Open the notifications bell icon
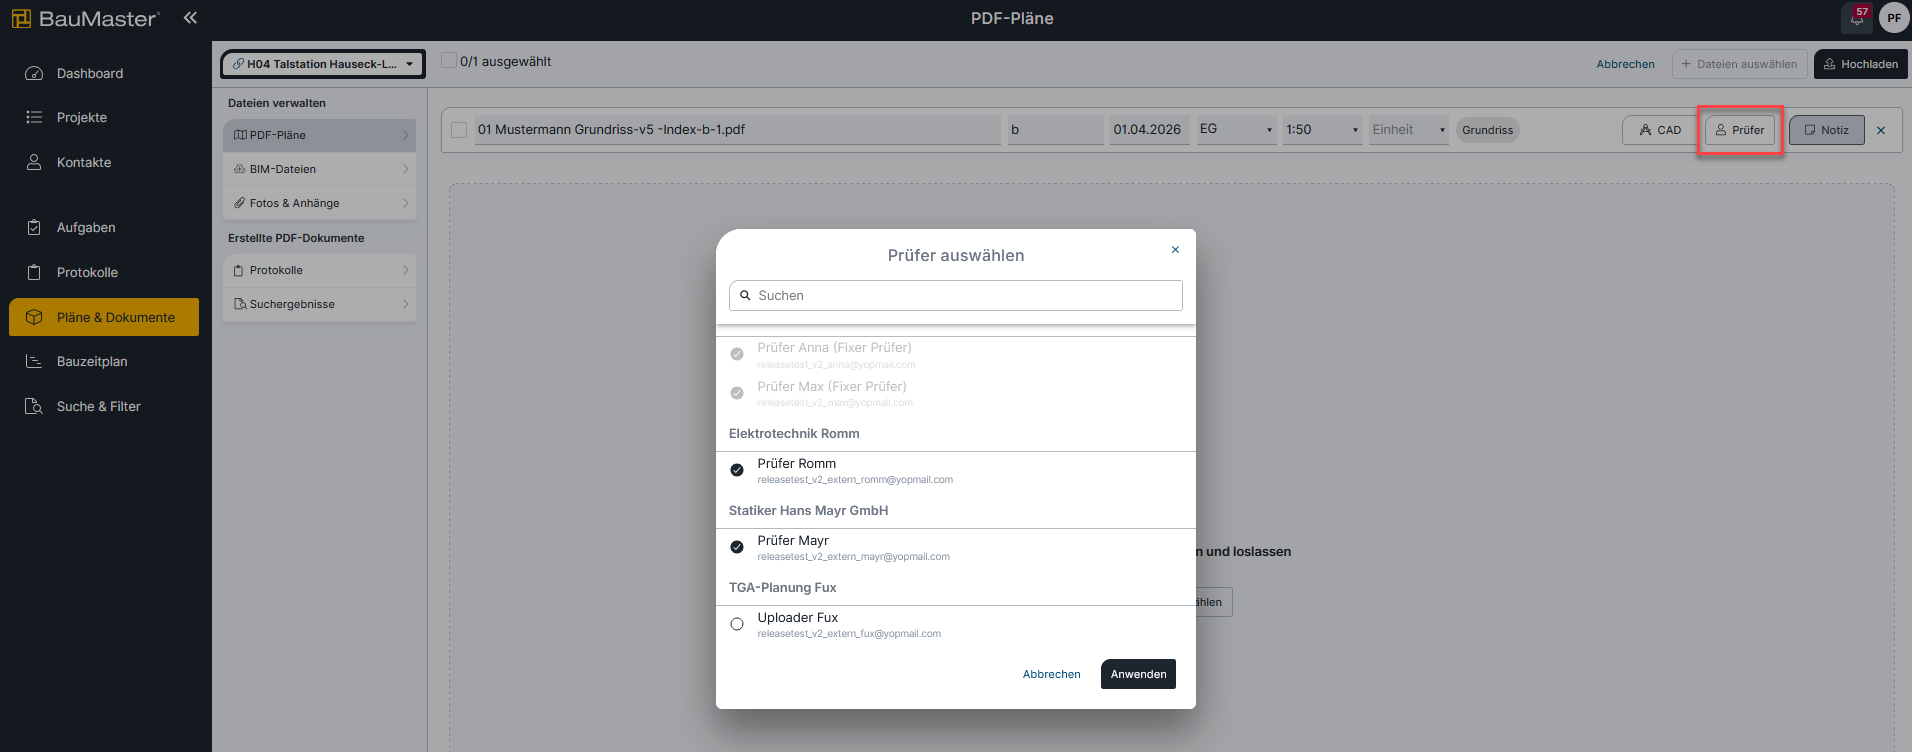1912x752 pixels. click(x=1856, y=18)
